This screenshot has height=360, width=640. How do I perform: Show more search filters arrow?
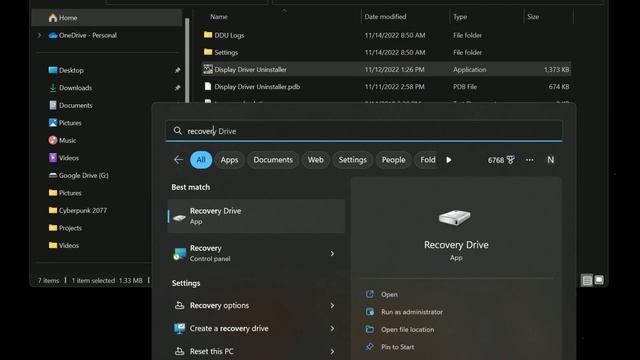(449, 160)
